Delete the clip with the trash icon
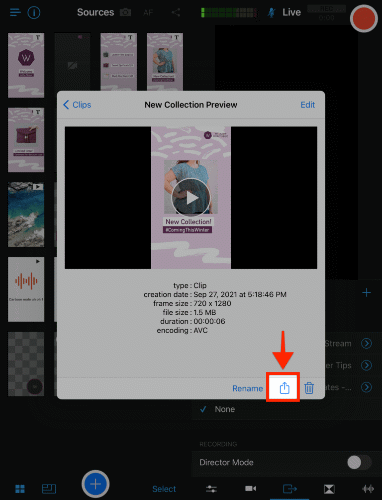The image size is (382, 500). coord(309,388)
